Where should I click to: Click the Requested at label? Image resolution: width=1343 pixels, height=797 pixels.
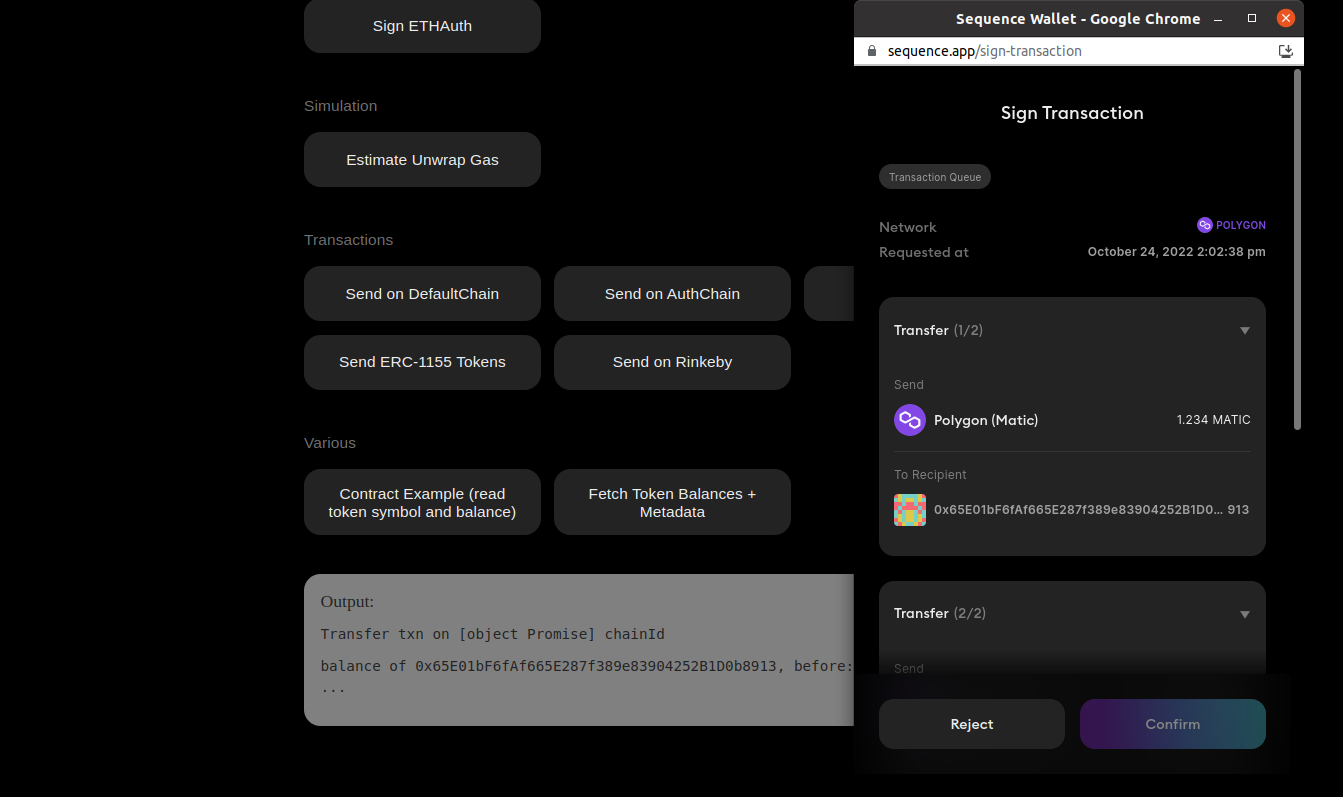924,252
